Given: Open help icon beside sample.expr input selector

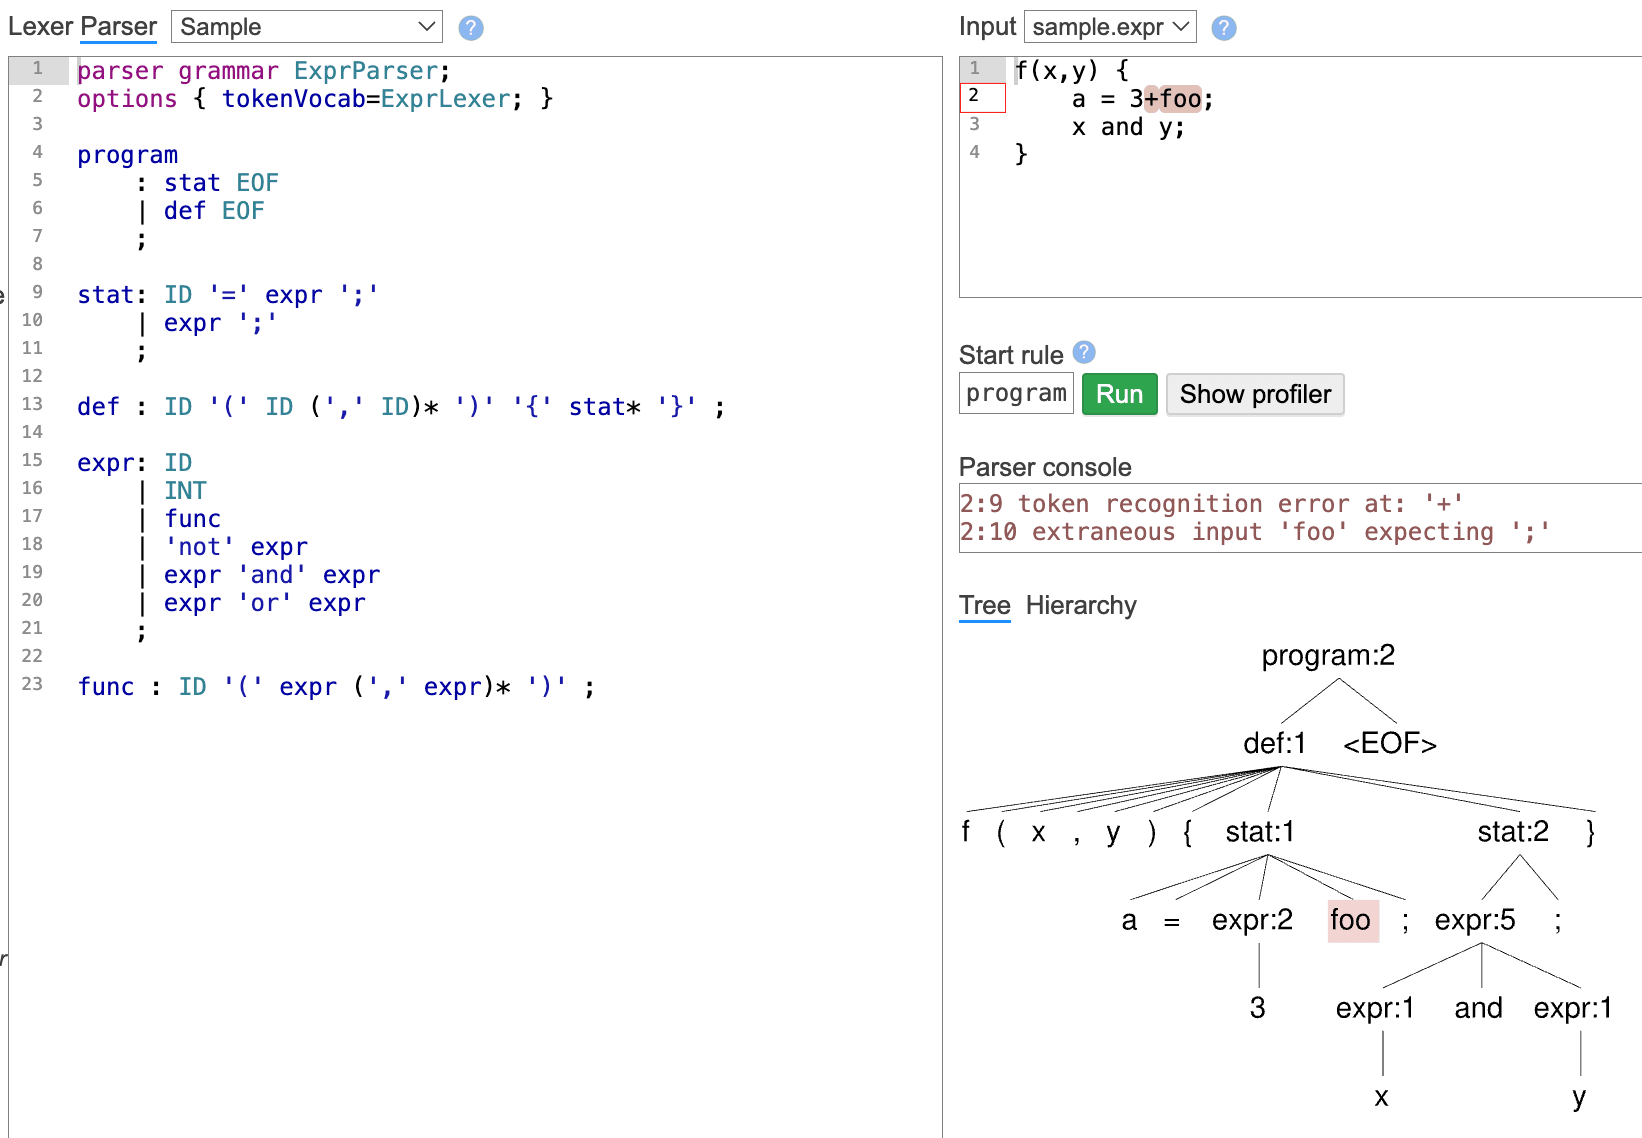Looking at the screenshot, I should pos(1224,28).
